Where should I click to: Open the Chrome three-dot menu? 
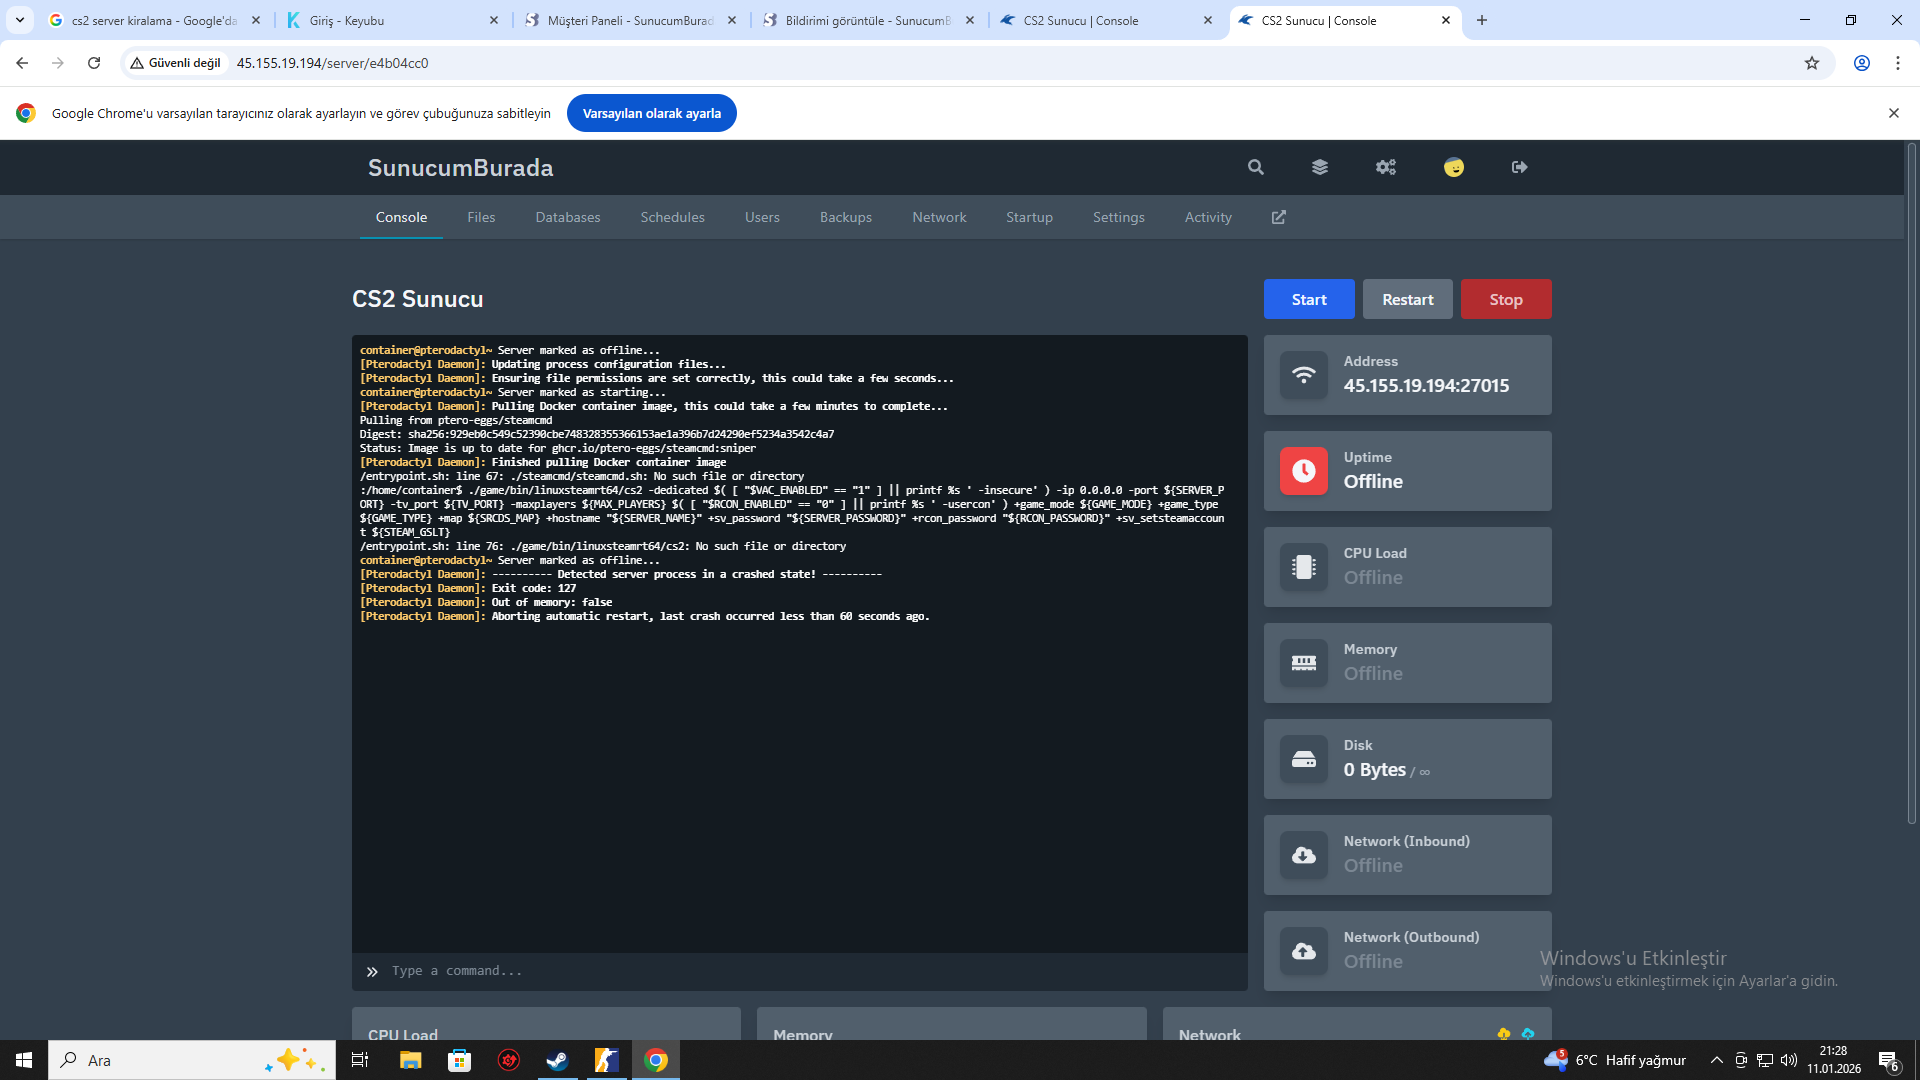[x=1898, y=63]
